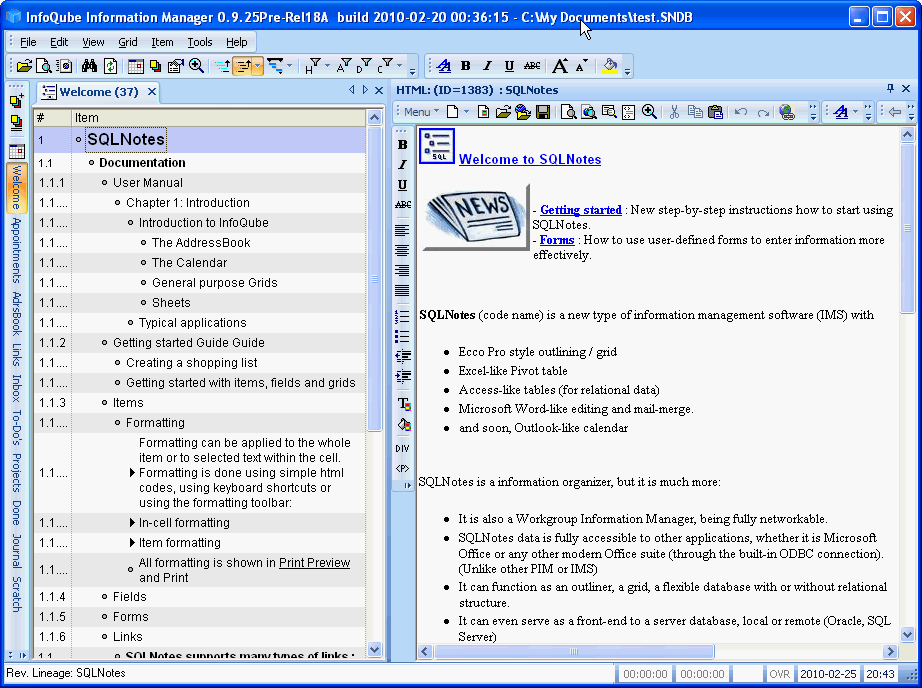This screenshot has width=922, height=688.
Task: Open the dropdown arrow beside the hoist button
Action: tap(258, 66)
